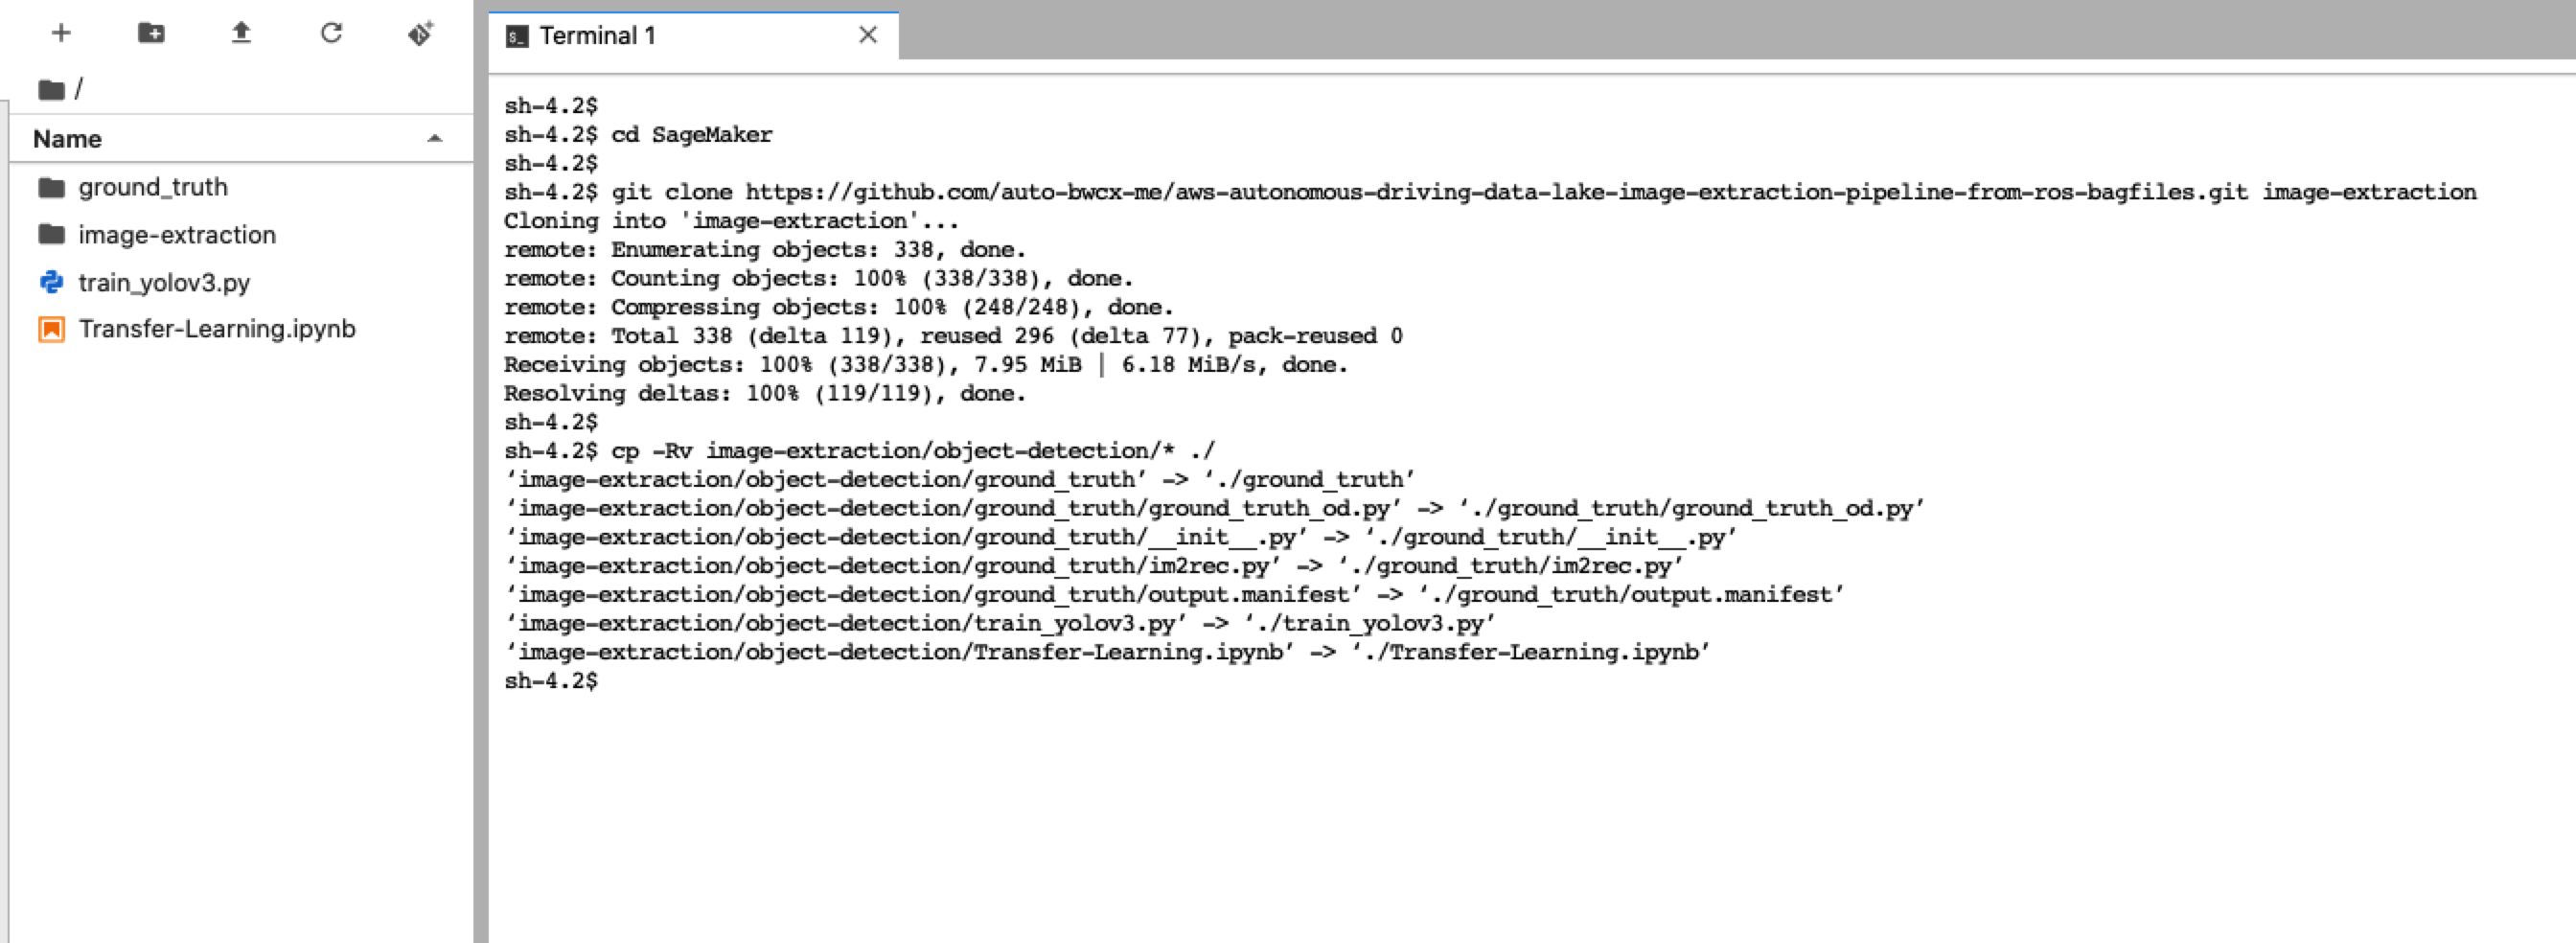Click the folder icon next to image-extraction
This screenshot has width=2576, height=943.
pyautogui.click(x=52, y=234)
